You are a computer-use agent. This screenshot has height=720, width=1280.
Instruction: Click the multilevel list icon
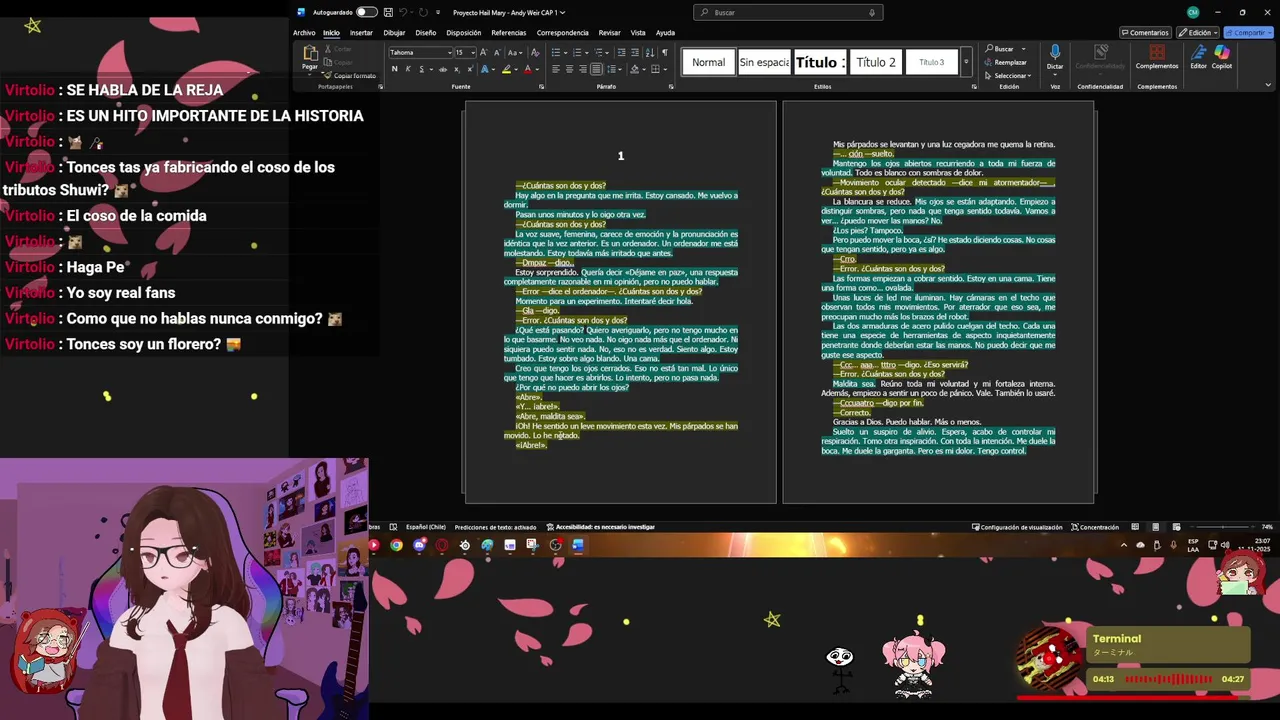click(x=598, y=52)
